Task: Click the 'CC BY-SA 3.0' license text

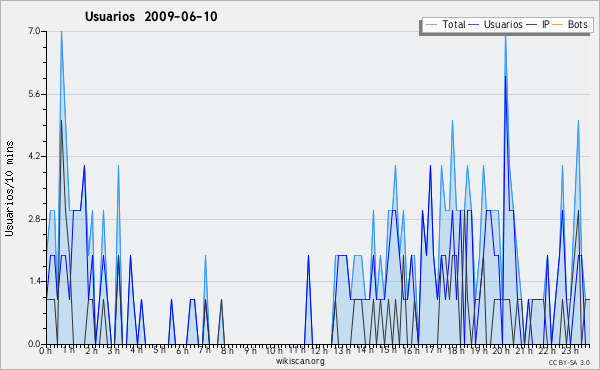Action: tap(569, 362)
